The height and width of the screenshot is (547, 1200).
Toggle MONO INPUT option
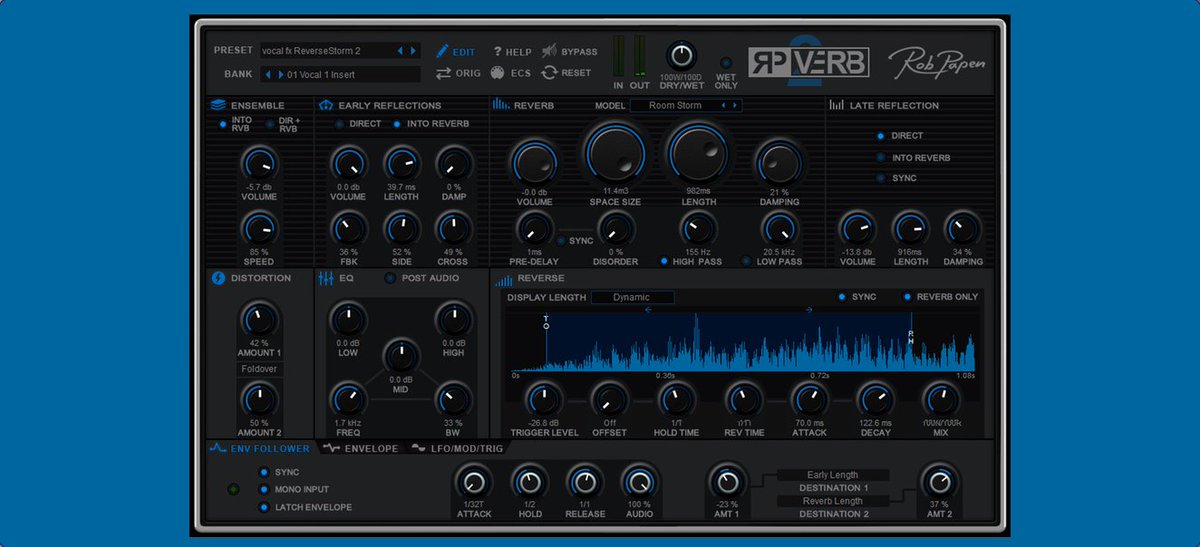pos(264,489)
